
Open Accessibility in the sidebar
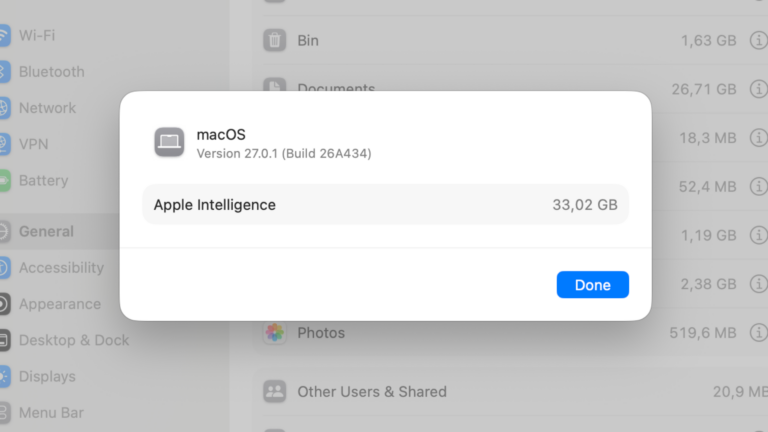click(x=62, y=267)
